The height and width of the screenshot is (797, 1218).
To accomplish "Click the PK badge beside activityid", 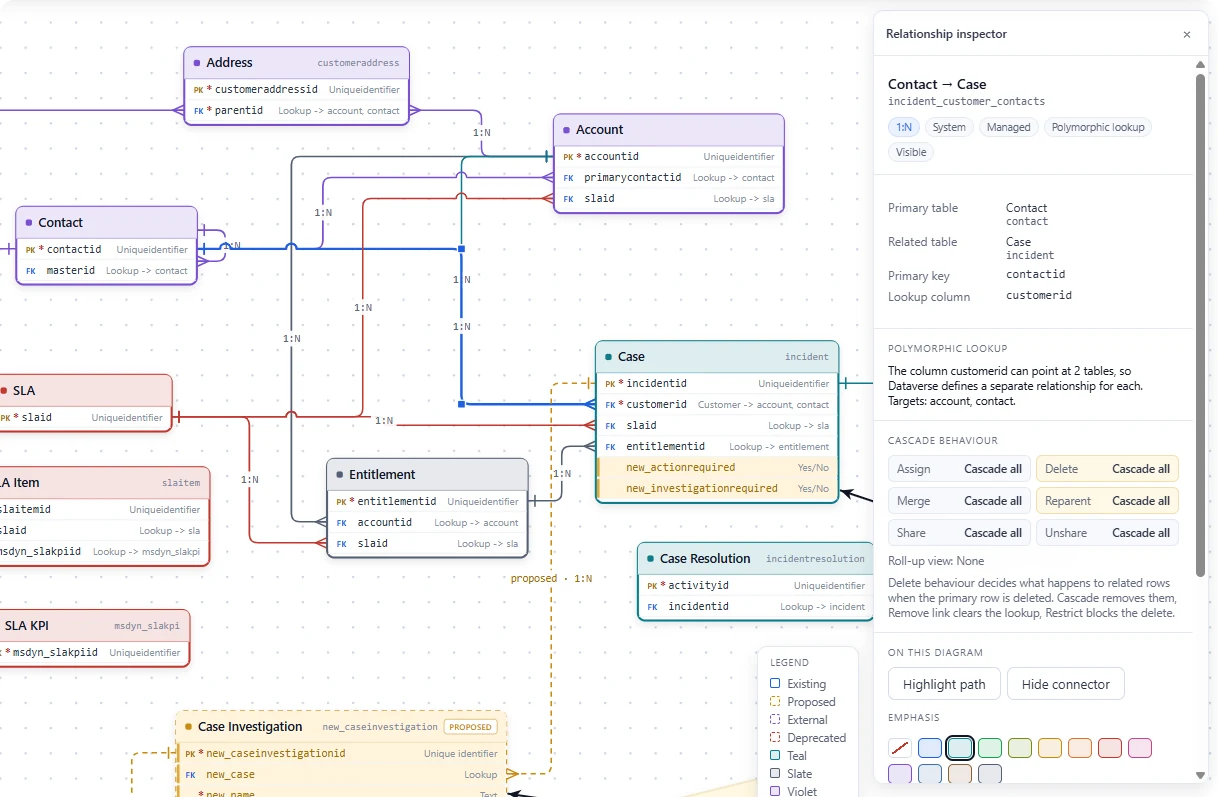I will point(652,586).
